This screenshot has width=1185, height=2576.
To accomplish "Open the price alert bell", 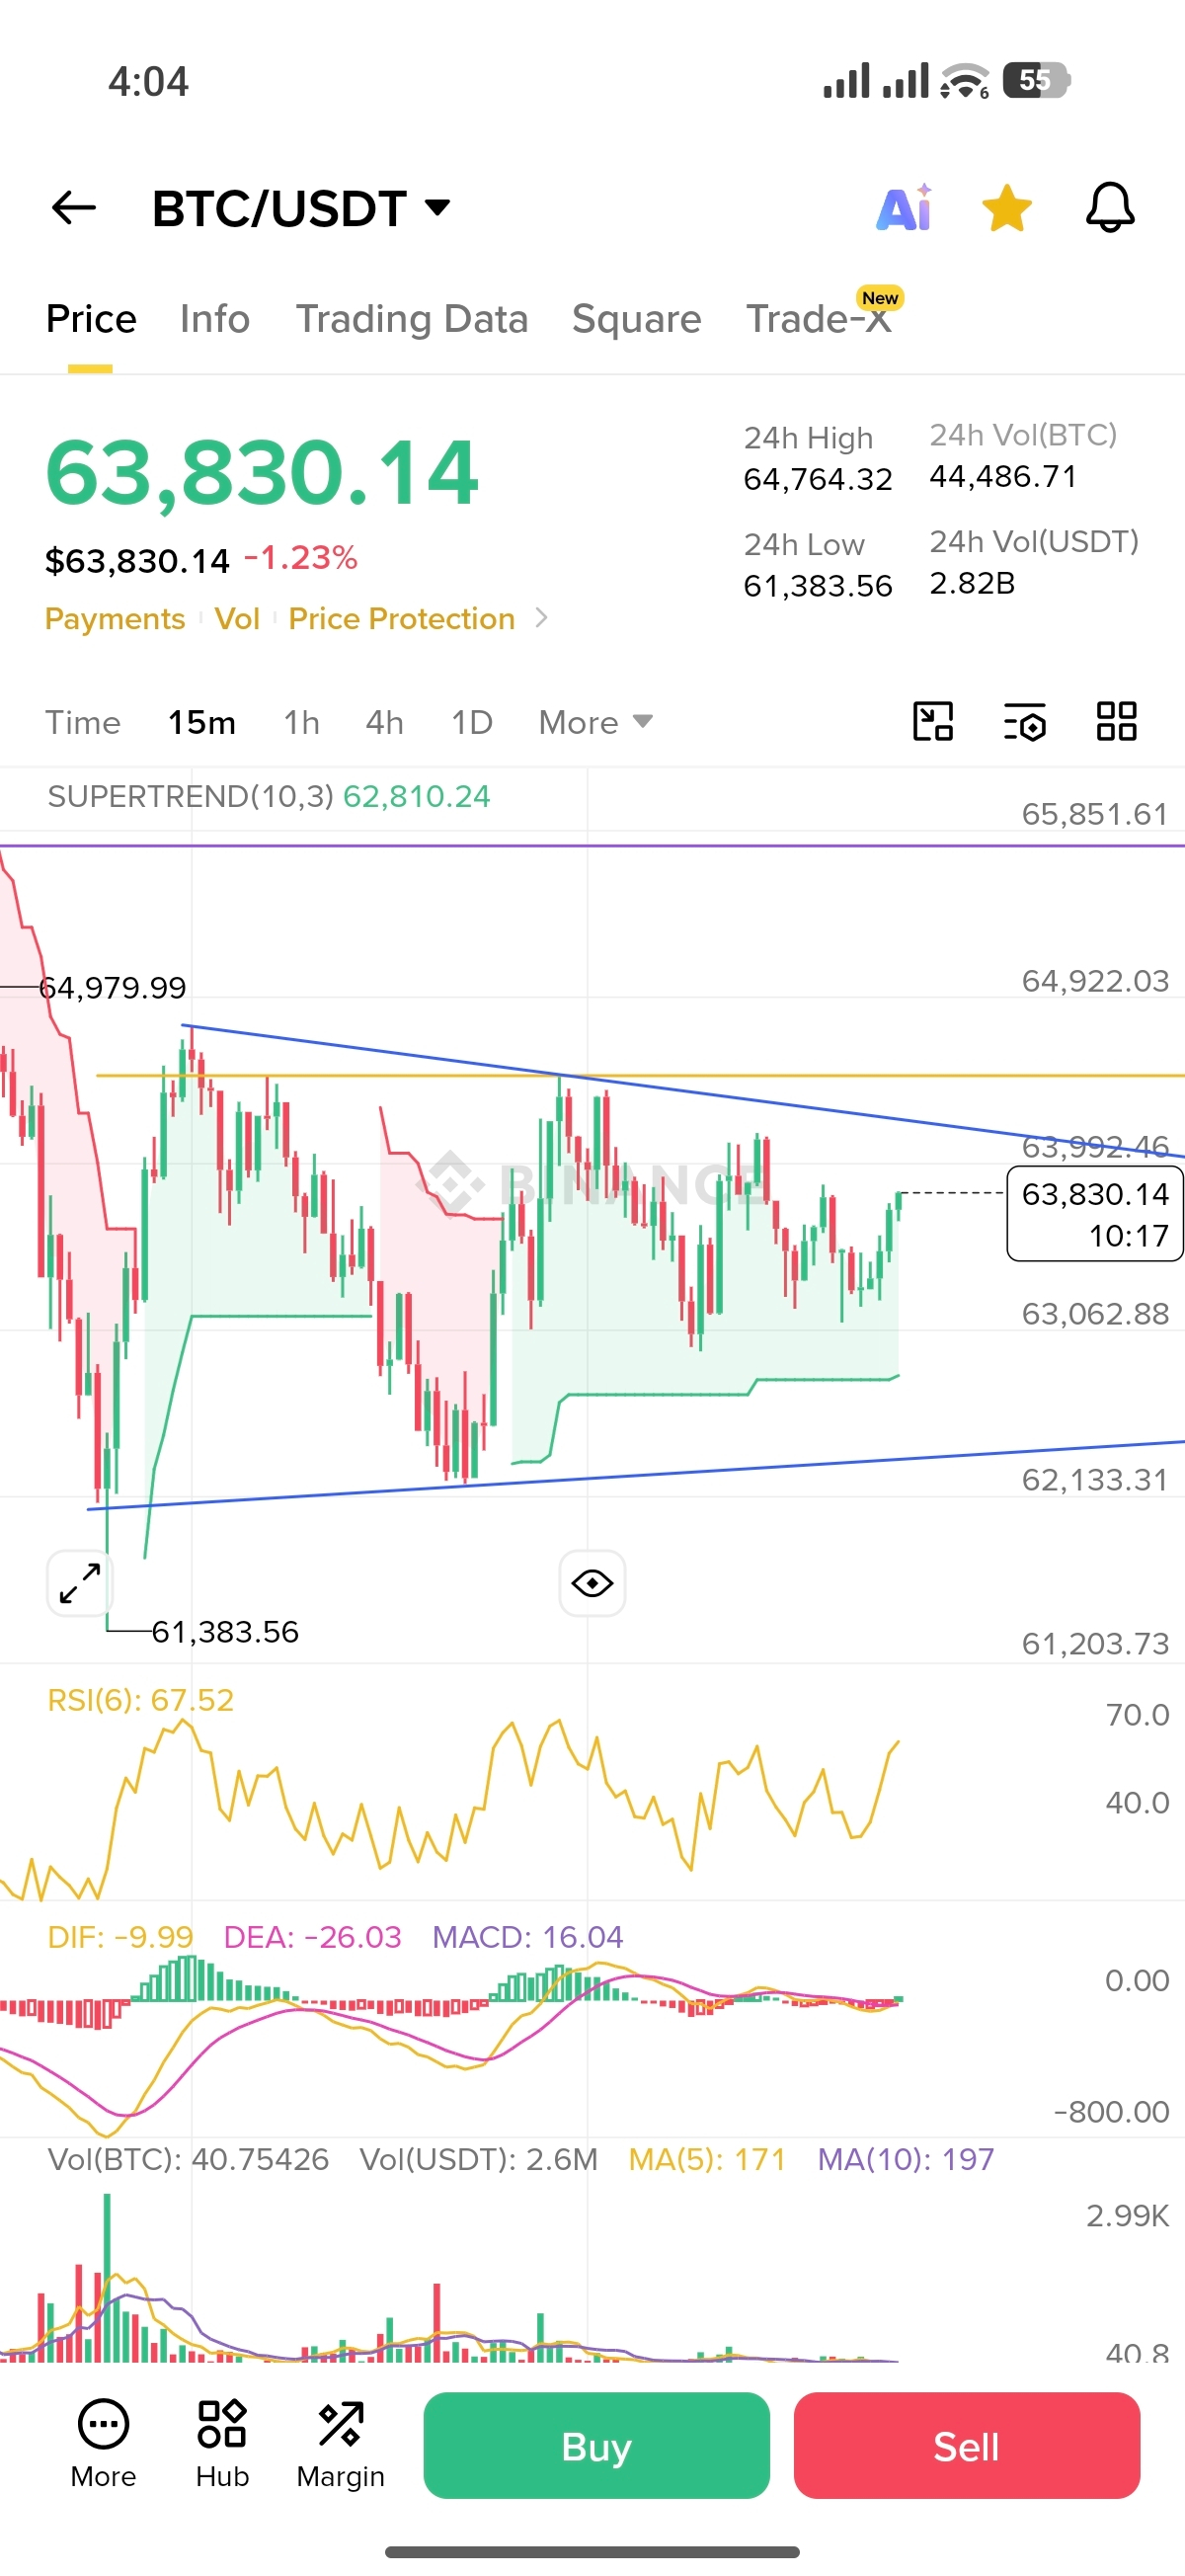I will pos(1110,208).
